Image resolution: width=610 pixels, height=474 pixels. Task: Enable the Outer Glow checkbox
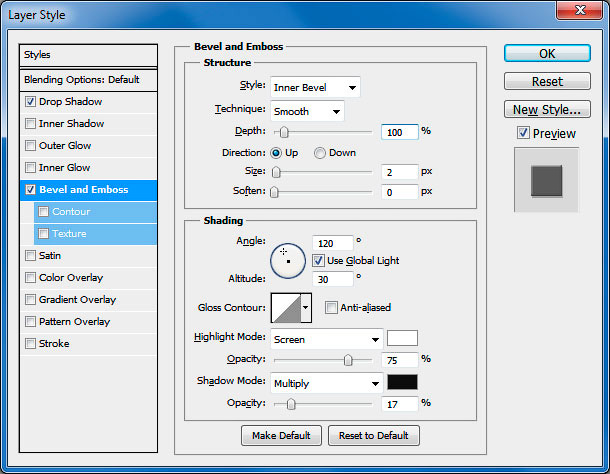(x=30, y=146)
